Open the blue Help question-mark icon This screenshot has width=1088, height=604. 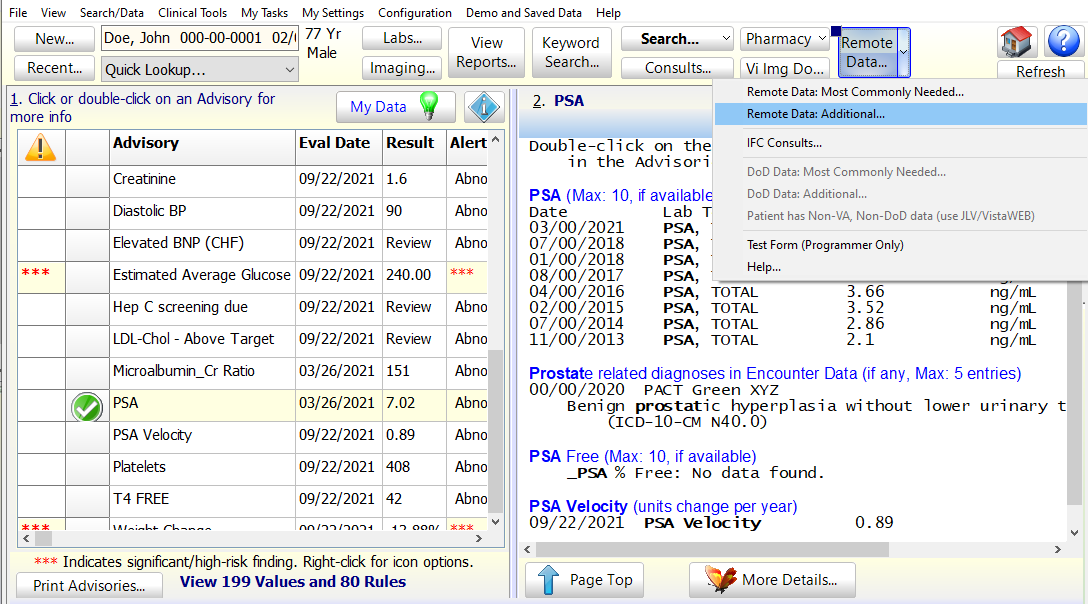tap(1063, 42)
